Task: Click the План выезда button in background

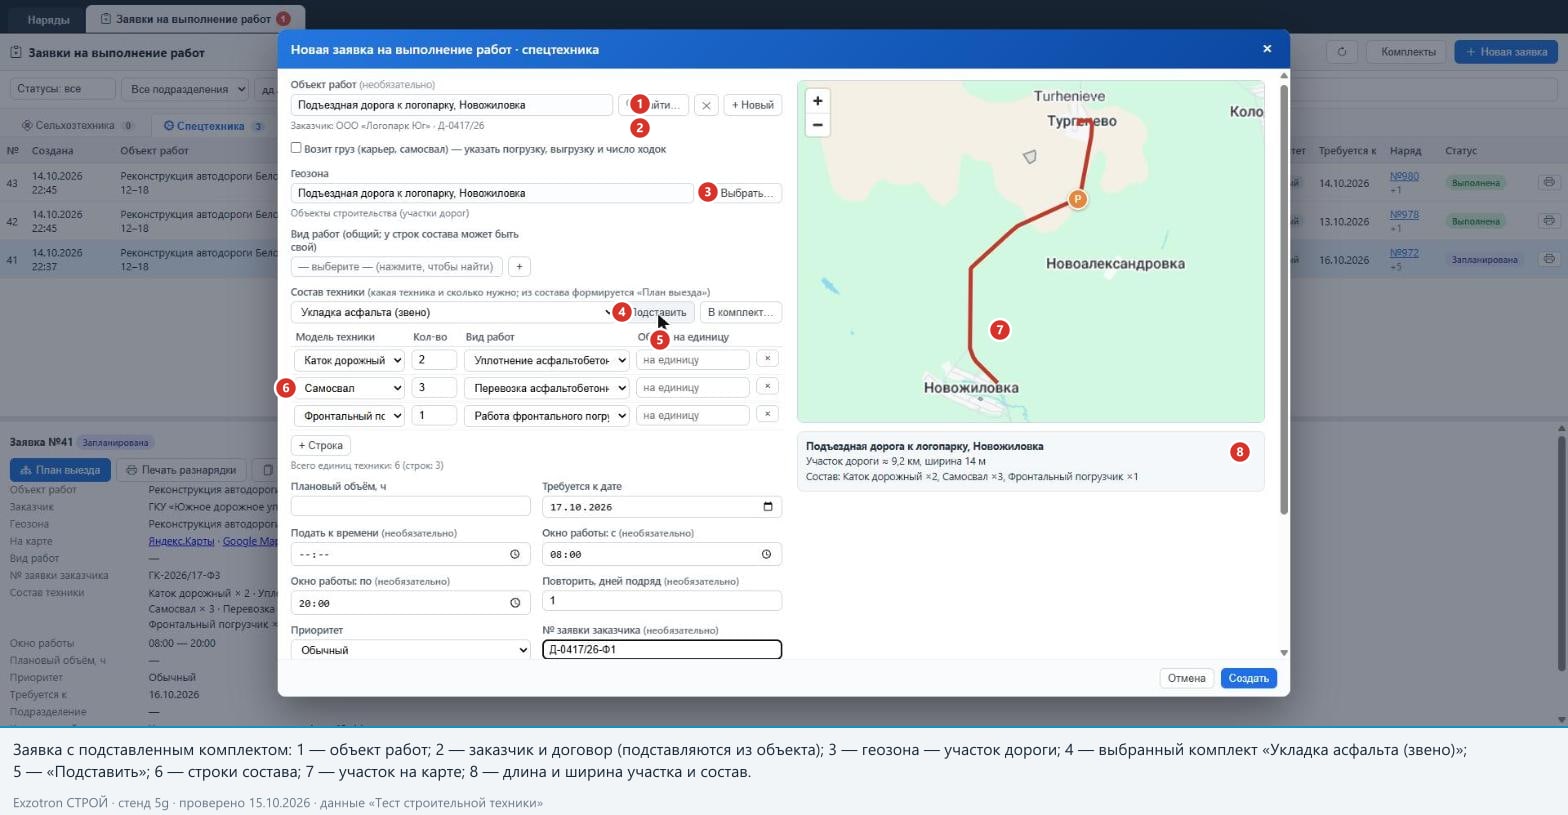Action: 61,469
